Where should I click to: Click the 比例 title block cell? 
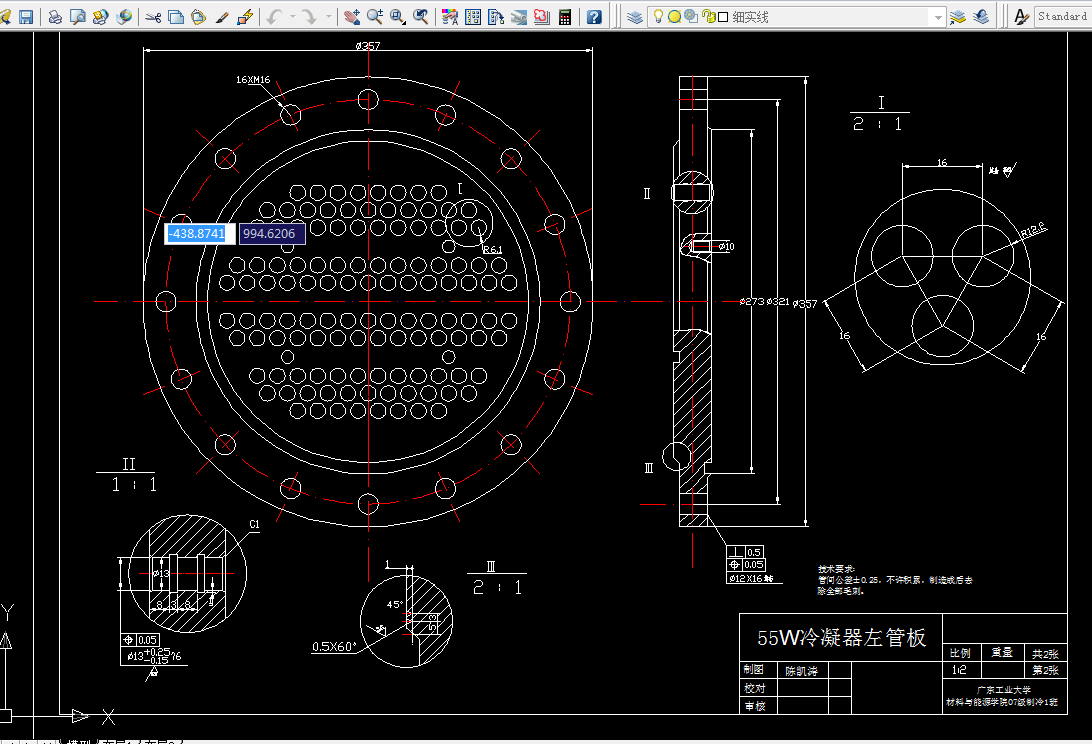[960, 653]
